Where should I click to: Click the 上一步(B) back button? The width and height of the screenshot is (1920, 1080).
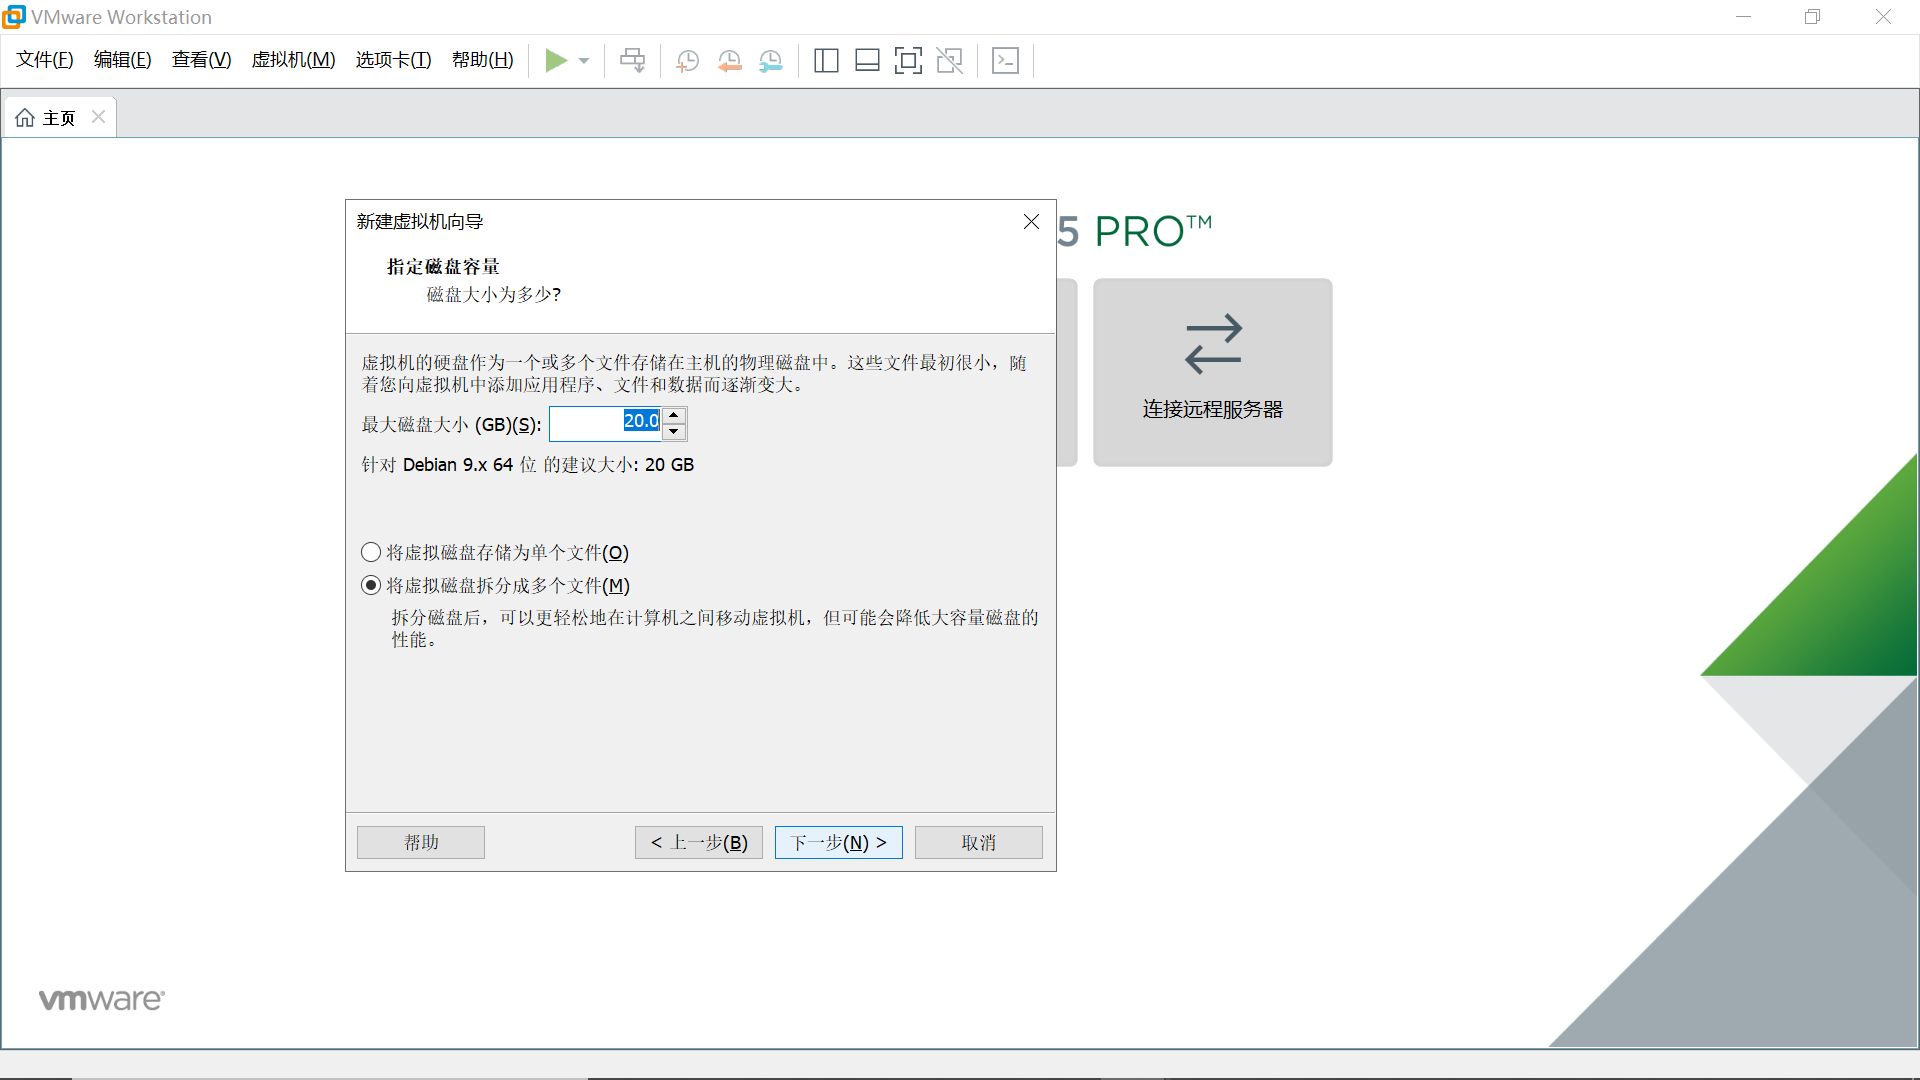[698, 842]
